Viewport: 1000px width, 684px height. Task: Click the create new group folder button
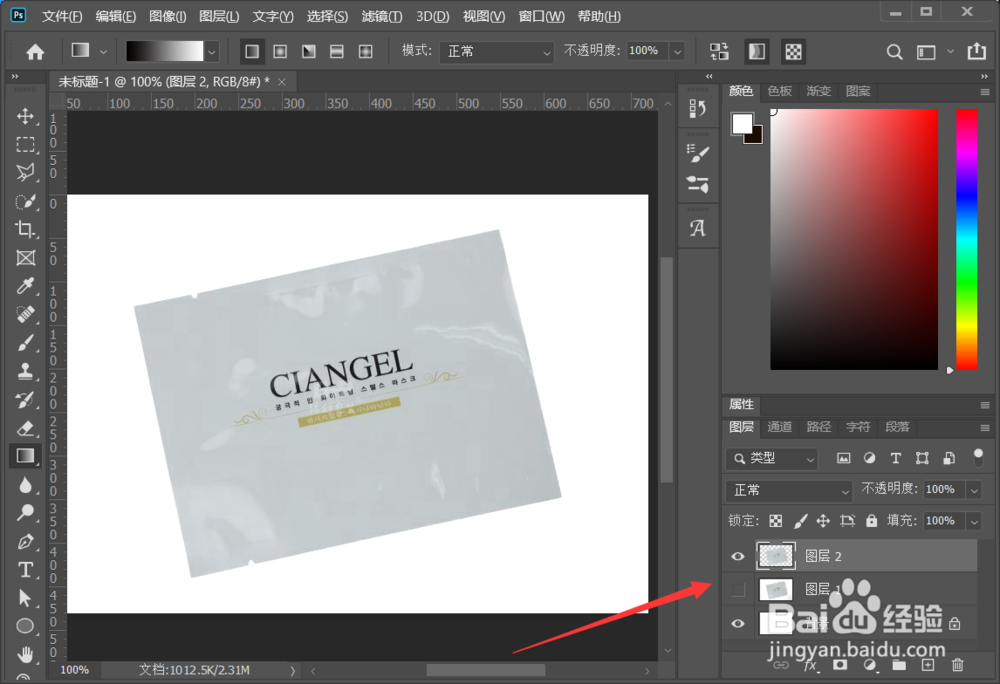coord(899,665)
